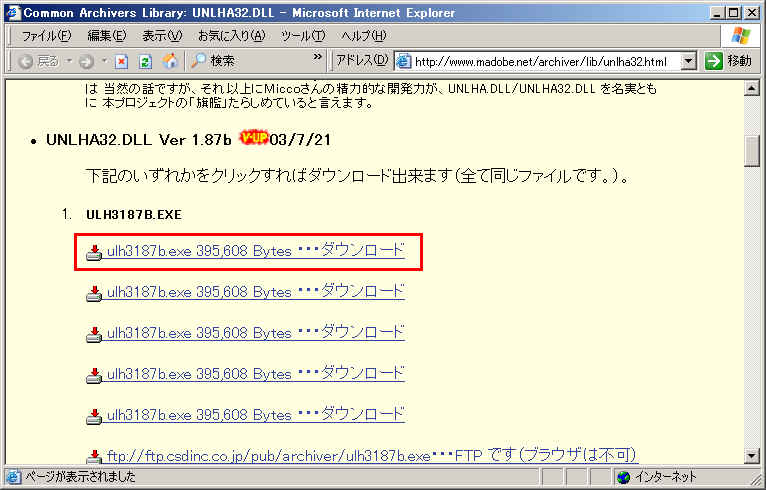
Task: Click the ftp.csdinc.co.jp FTP download link
Action: [x=372, y=455]
